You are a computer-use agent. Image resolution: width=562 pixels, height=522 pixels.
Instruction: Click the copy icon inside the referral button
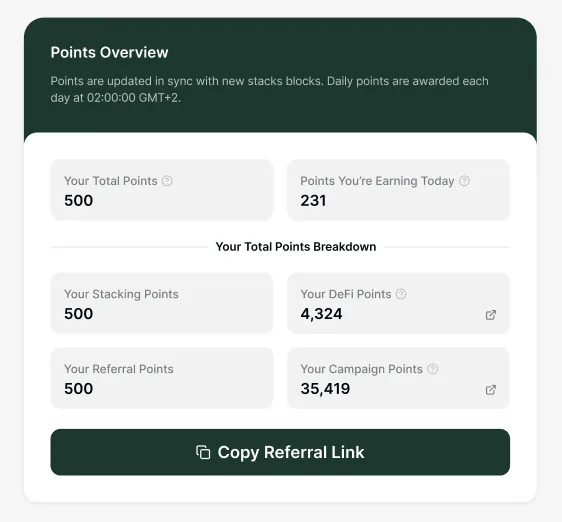[203, 452]
